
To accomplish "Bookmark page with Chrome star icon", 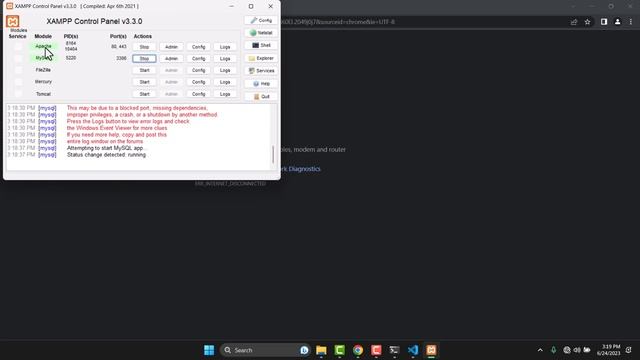I will [x=587, y=22].
